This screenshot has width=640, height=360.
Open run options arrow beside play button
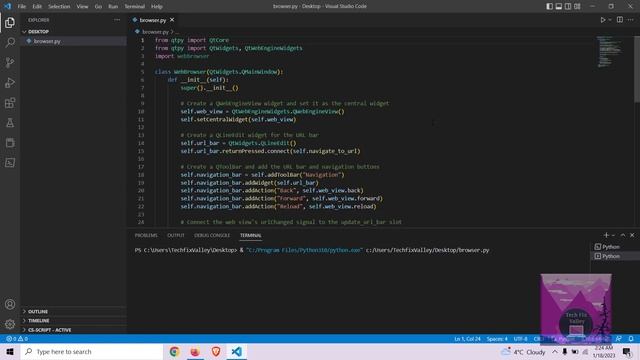pos(610,20)
